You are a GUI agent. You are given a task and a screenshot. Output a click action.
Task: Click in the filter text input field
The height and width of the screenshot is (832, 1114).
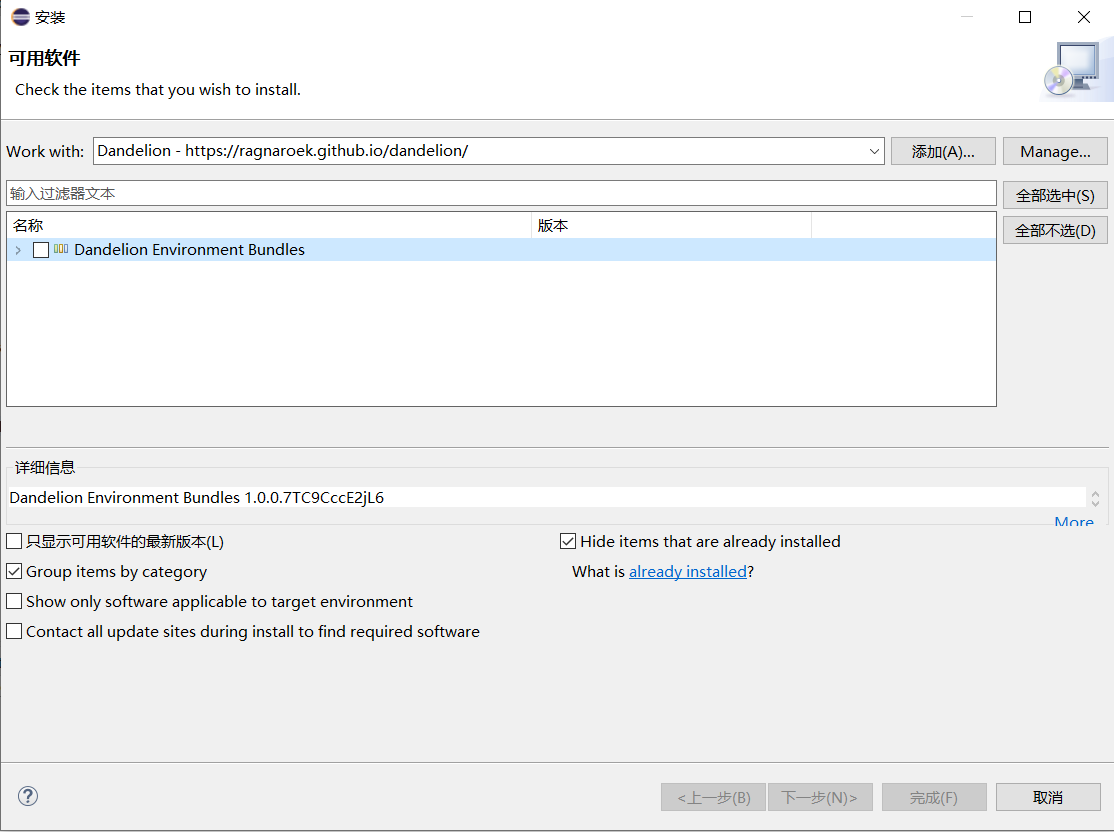pyautogui.click(x=500, y=193)
